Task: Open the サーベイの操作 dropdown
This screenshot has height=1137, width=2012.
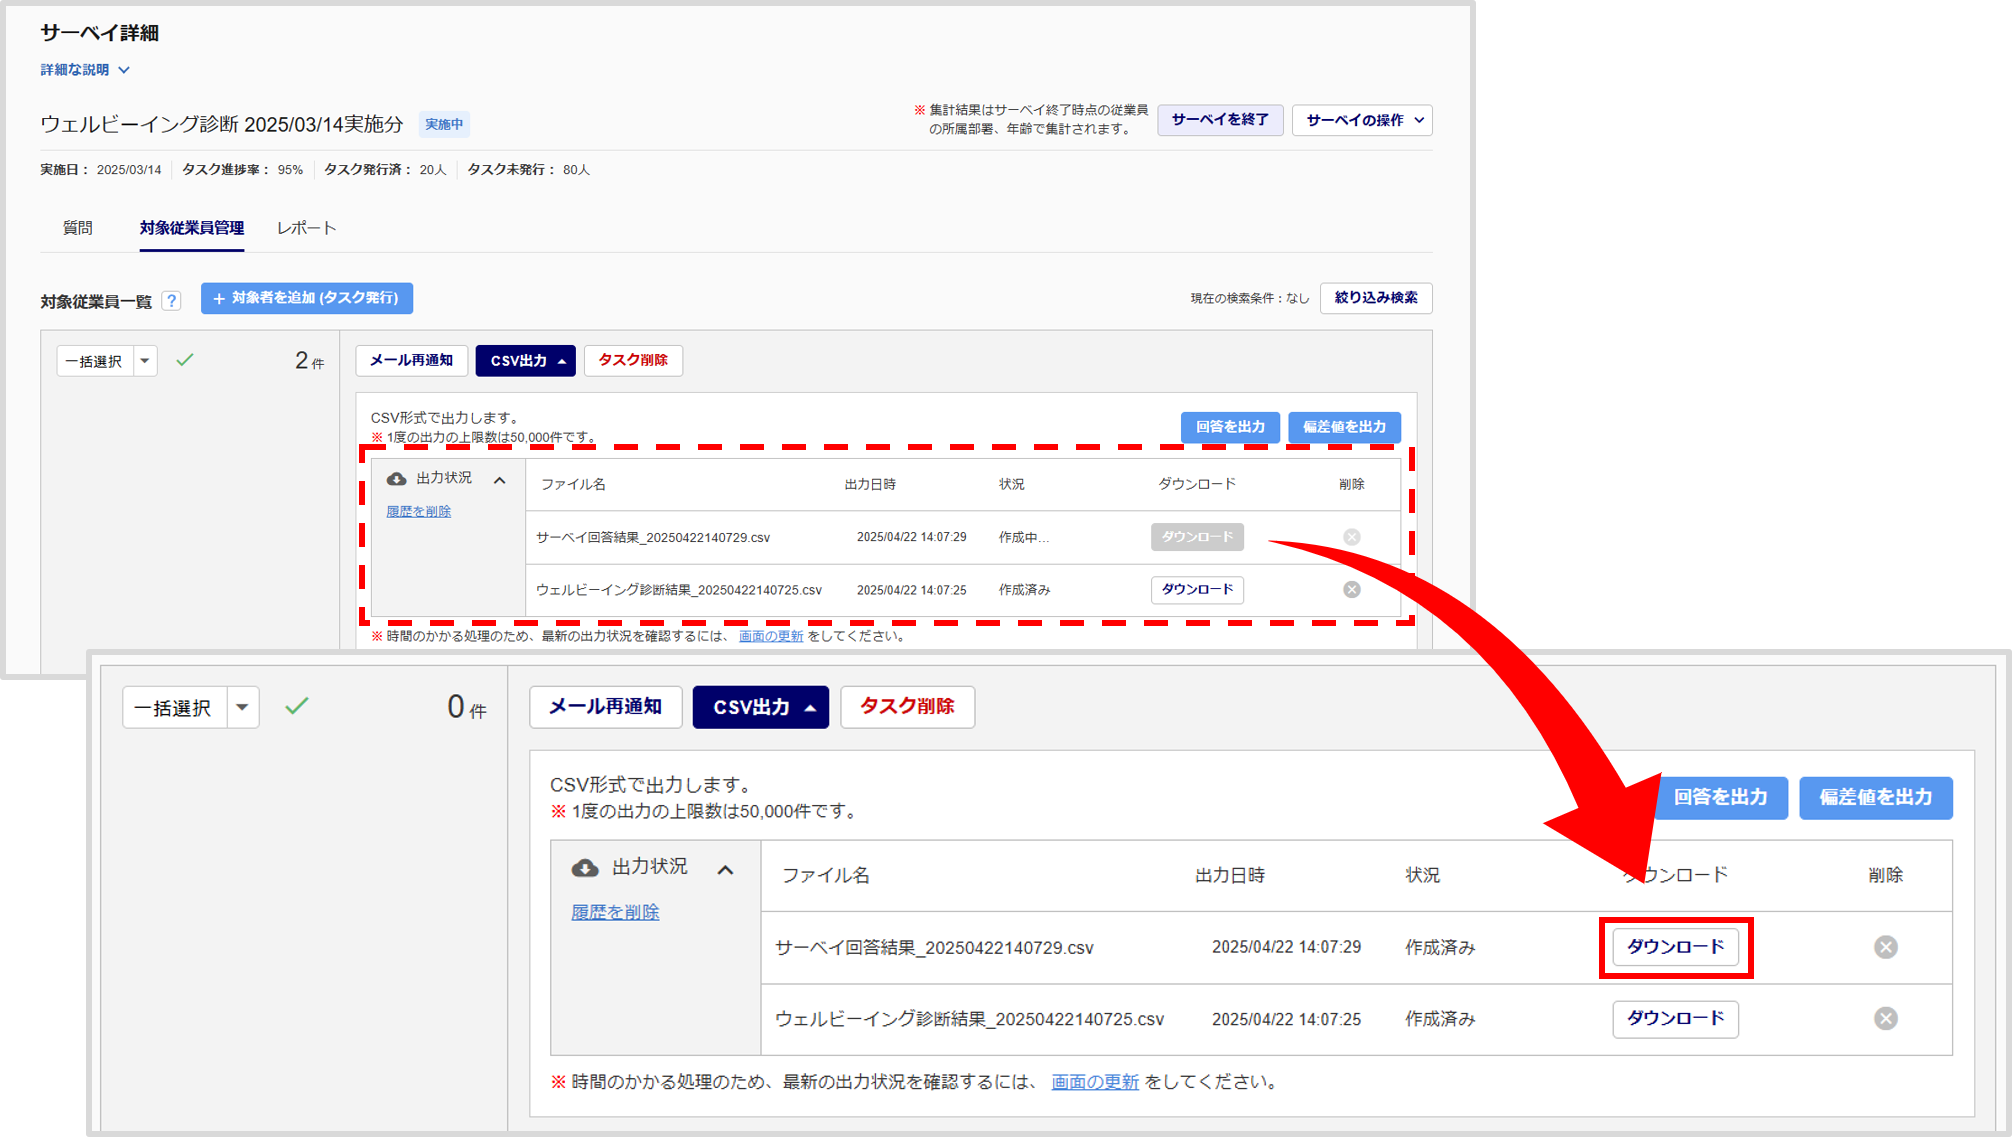Action: coord(1362,120)
